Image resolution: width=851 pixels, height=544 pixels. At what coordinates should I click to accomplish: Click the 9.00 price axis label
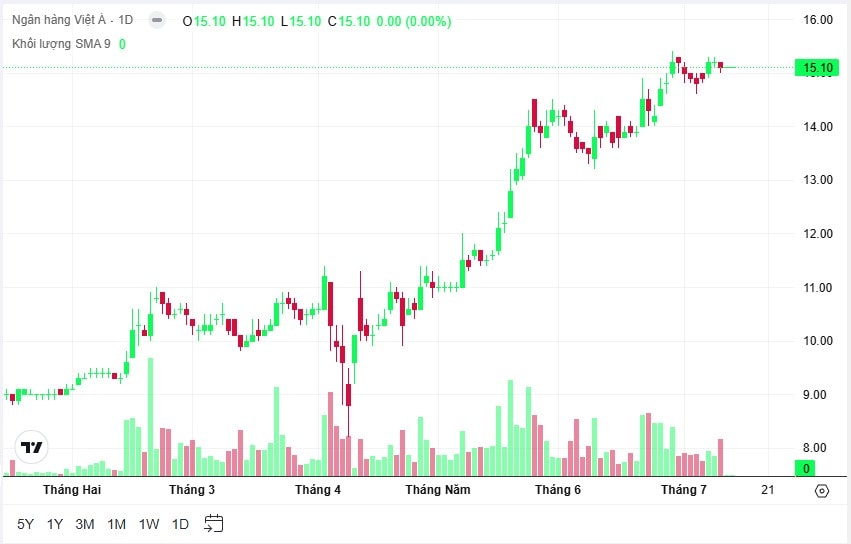817,395
